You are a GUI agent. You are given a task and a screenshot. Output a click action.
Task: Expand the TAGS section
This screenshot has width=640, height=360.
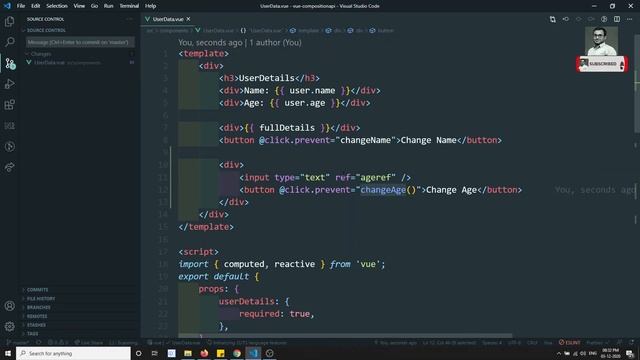33,334
